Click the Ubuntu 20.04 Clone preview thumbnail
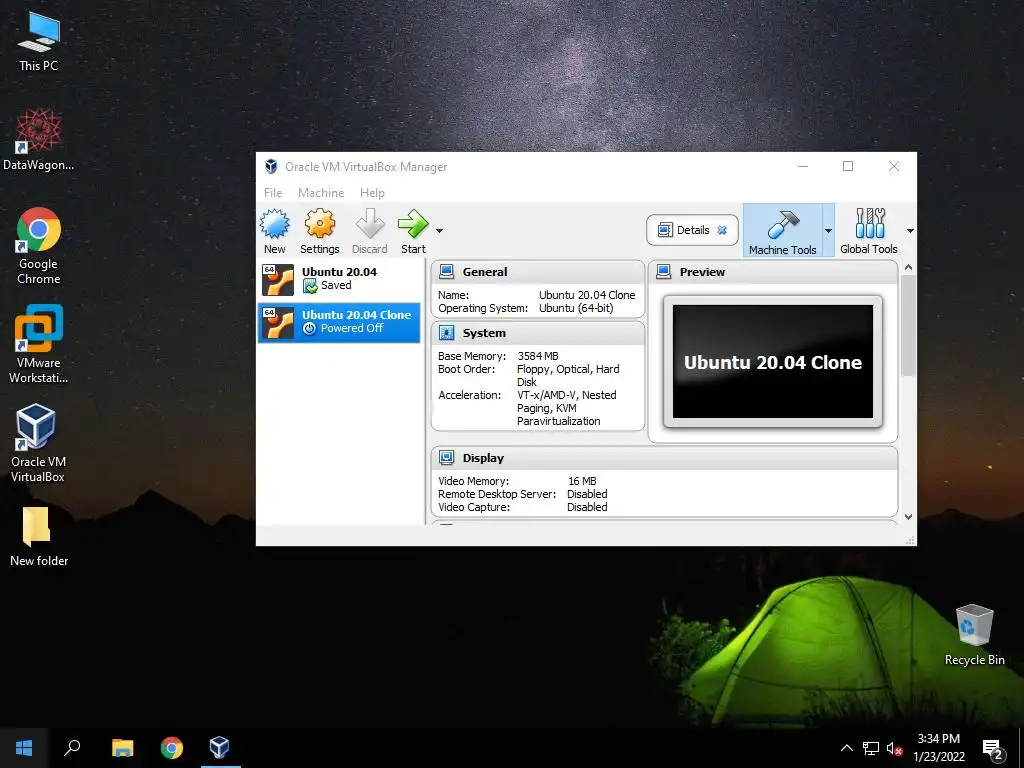 pyautogui.click(x=773, y=362)
